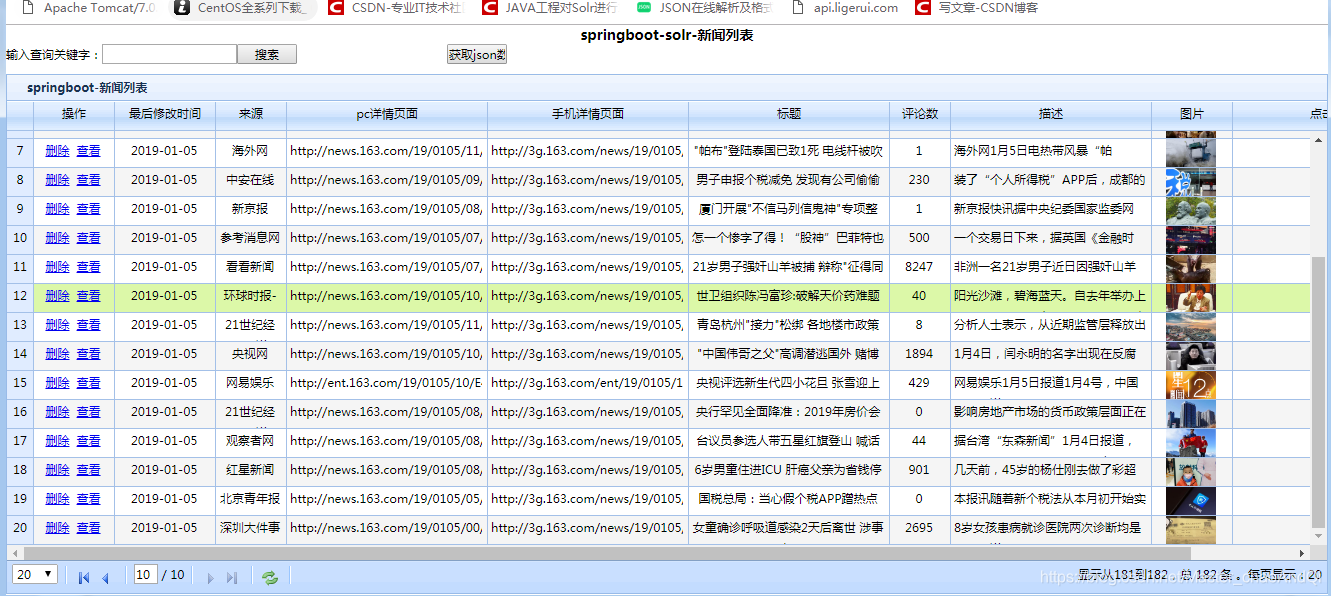Select source cell 红星新闻 in row 18
The image size is (1331, 596).
coord(251,470)
